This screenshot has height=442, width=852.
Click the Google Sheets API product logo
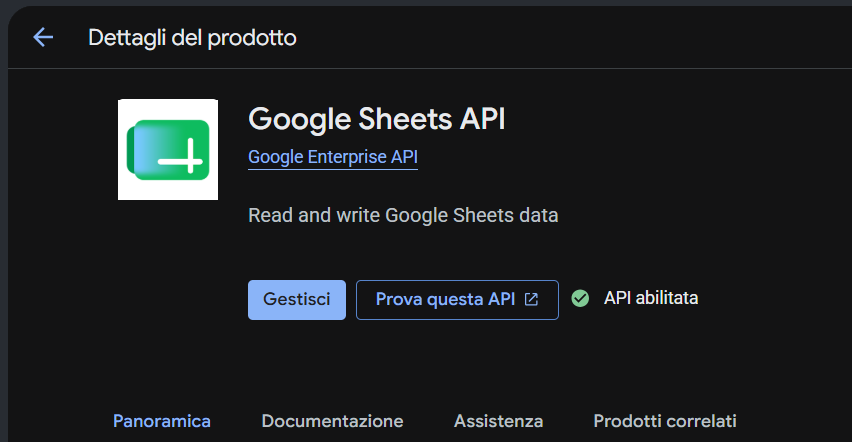tap(168, 150)
